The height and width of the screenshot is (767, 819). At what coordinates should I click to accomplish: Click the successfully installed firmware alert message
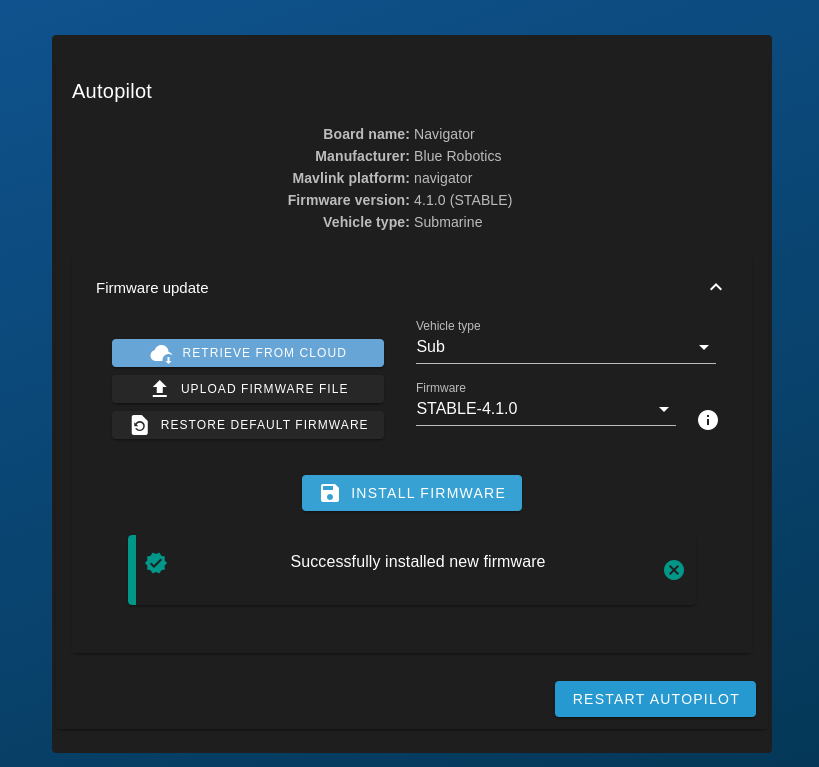[x=418, y=562]
